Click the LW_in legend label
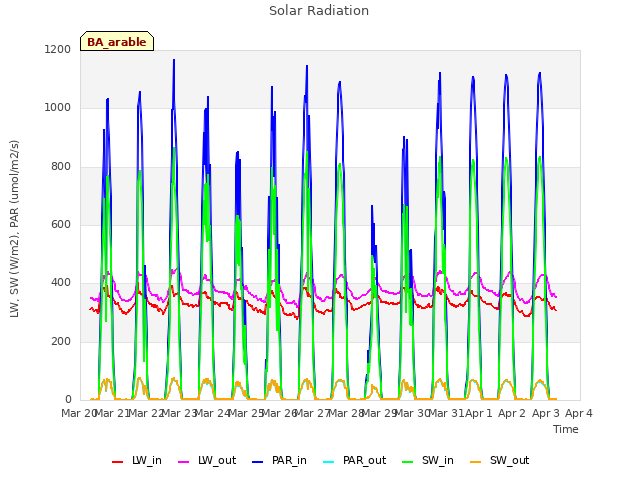Image resolution: width=640 pixels, height=480 pixels. tap(147, 461)
